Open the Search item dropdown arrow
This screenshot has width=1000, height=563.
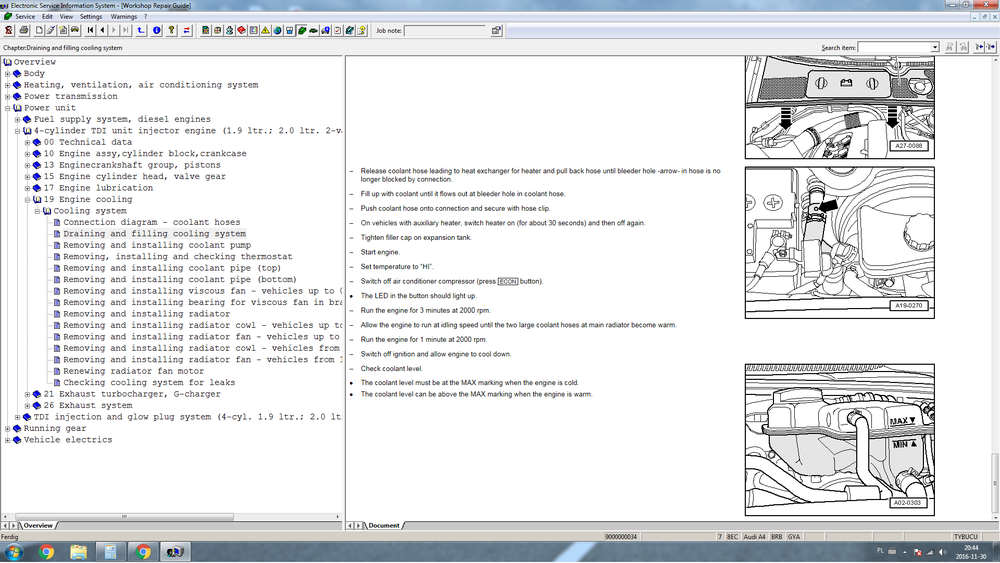tap(935, 47)
